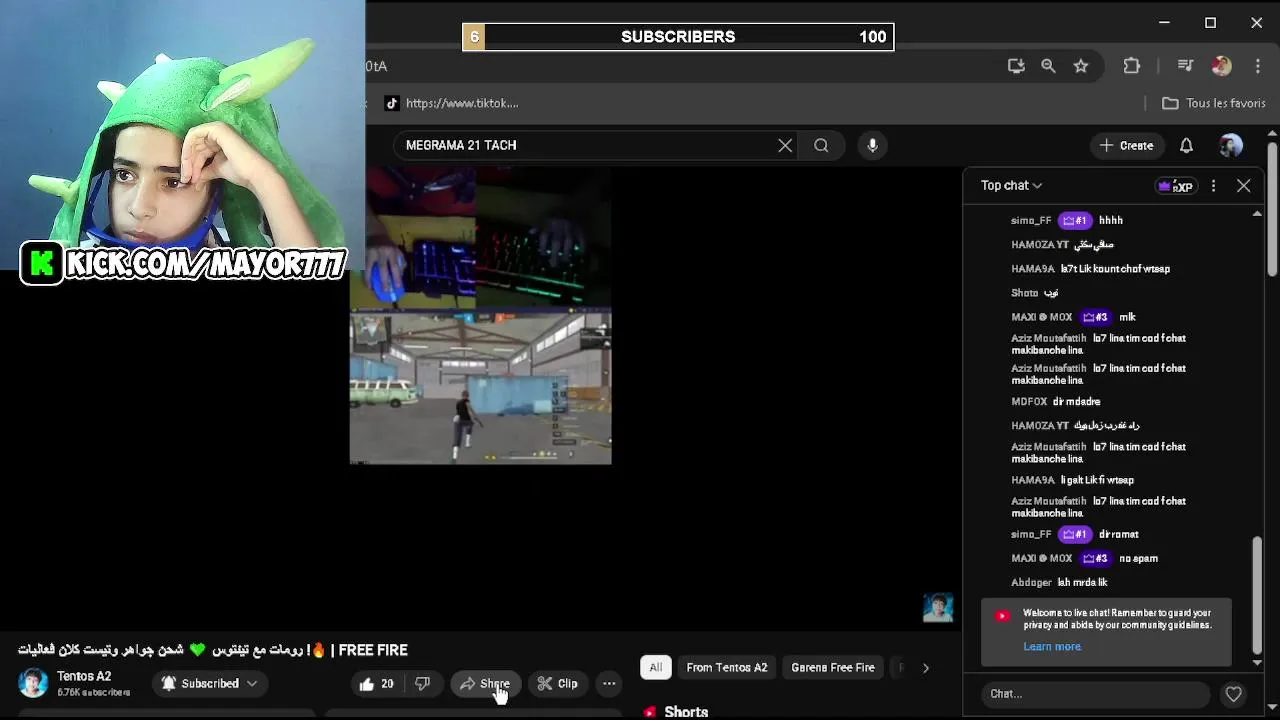
Task: Click the install app icon in the address bar
Action: coord(1016,66)
